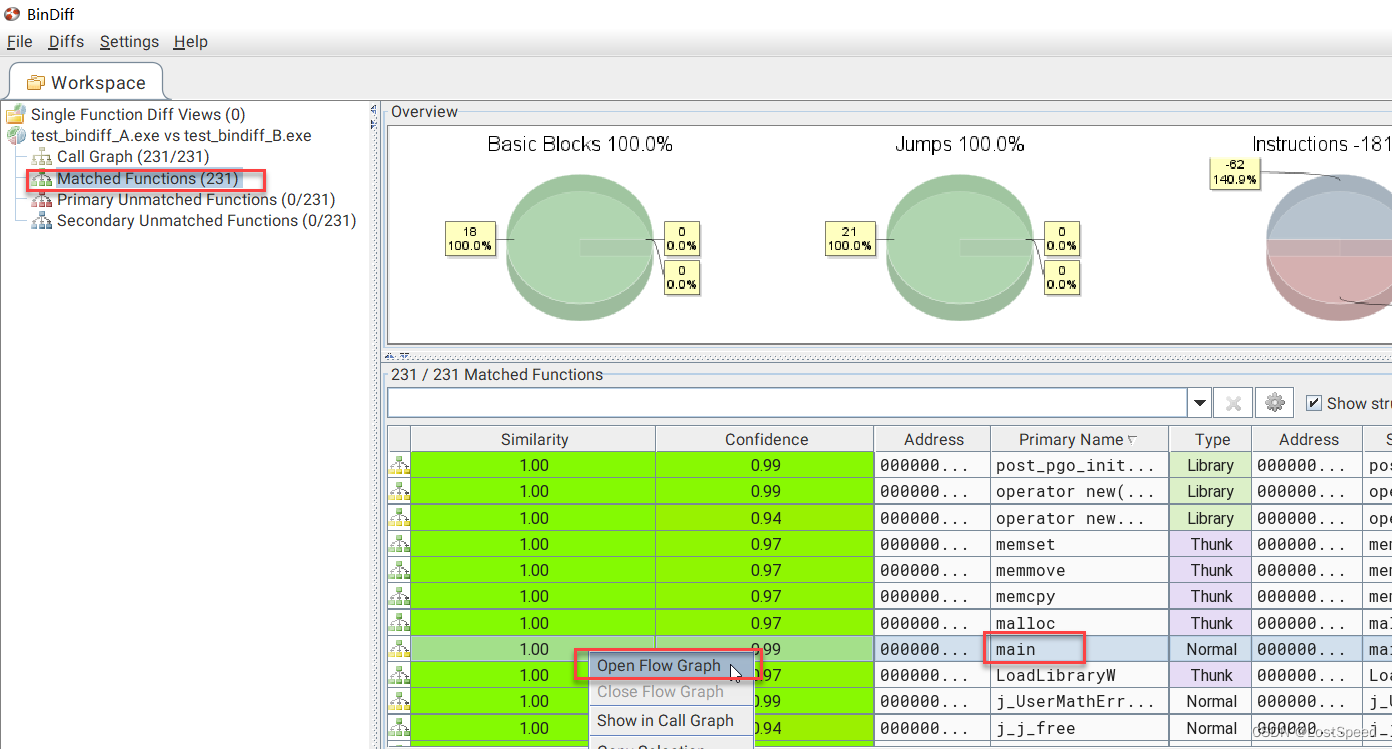The height and width of the screenshot is (749, 1392).
Task: Open the Settings menu
Action: 129,42
